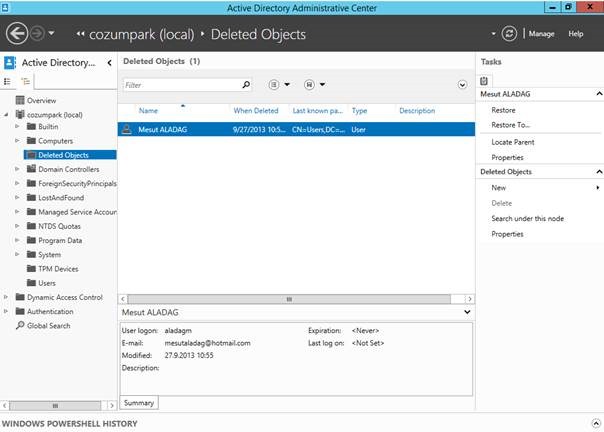604x432 pixels.
Task: Click the Tasks pane clipboard icon
Action: coord(484,81)
